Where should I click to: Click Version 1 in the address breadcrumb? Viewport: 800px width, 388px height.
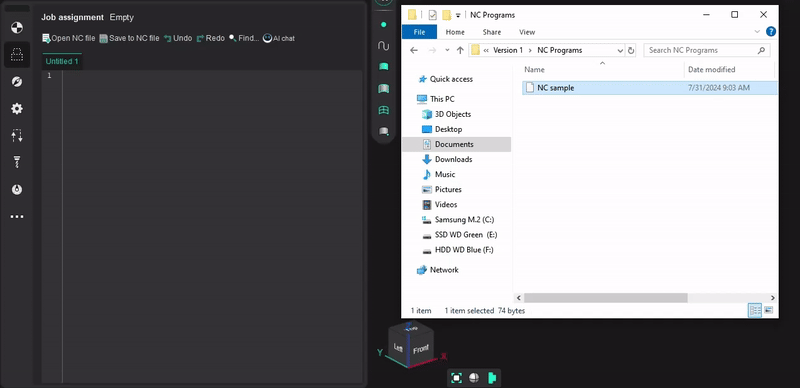click(508, 50)
